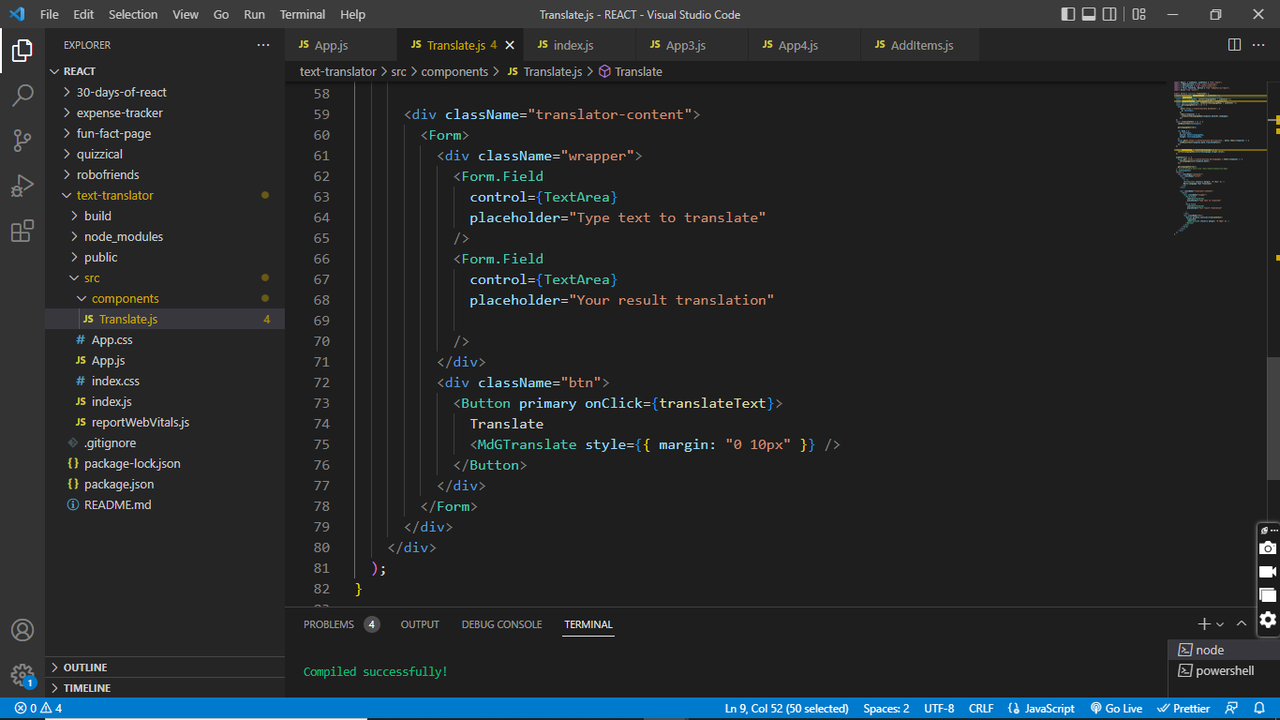Screen dimensions: 1280x720
Task: Open the File menu
Action: pyautogui.click(x=49, y=14)
